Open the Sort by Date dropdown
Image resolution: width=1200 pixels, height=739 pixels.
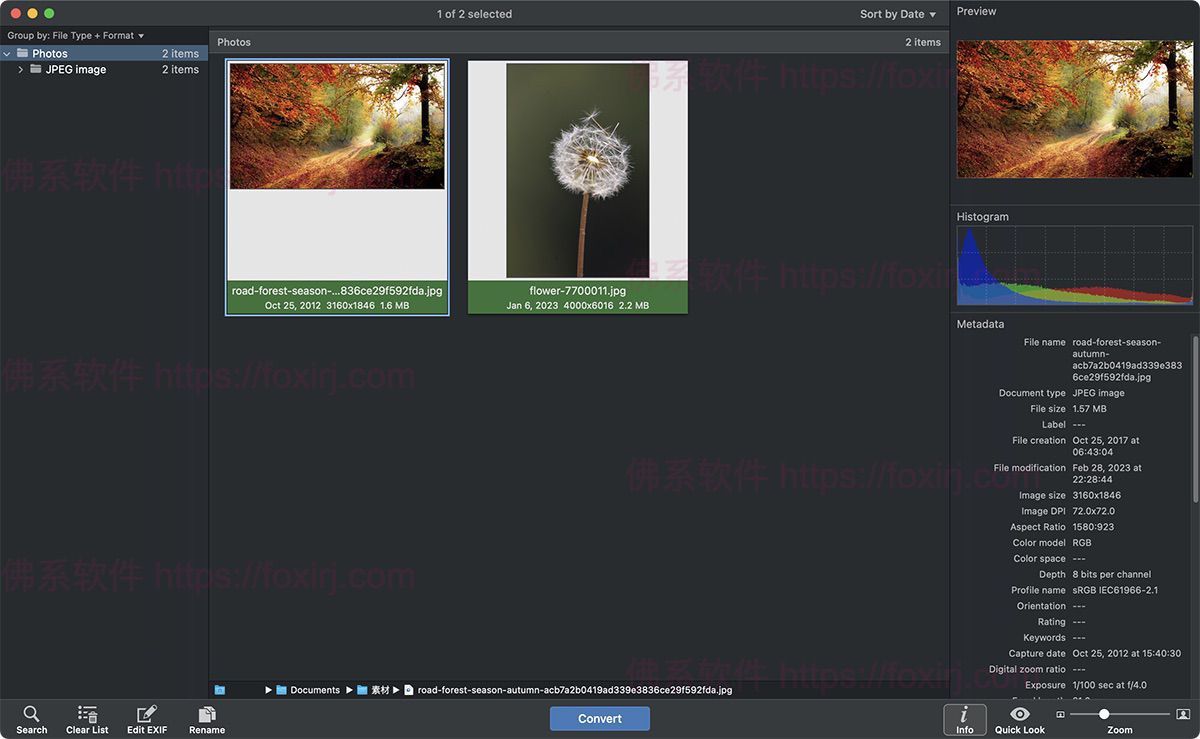click(x=898, y=13)
